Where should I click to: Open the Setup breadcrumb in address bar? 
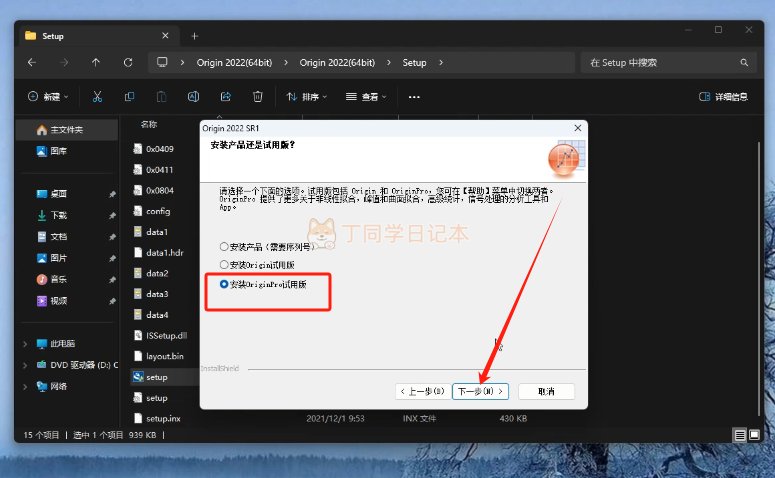[414, 62]
